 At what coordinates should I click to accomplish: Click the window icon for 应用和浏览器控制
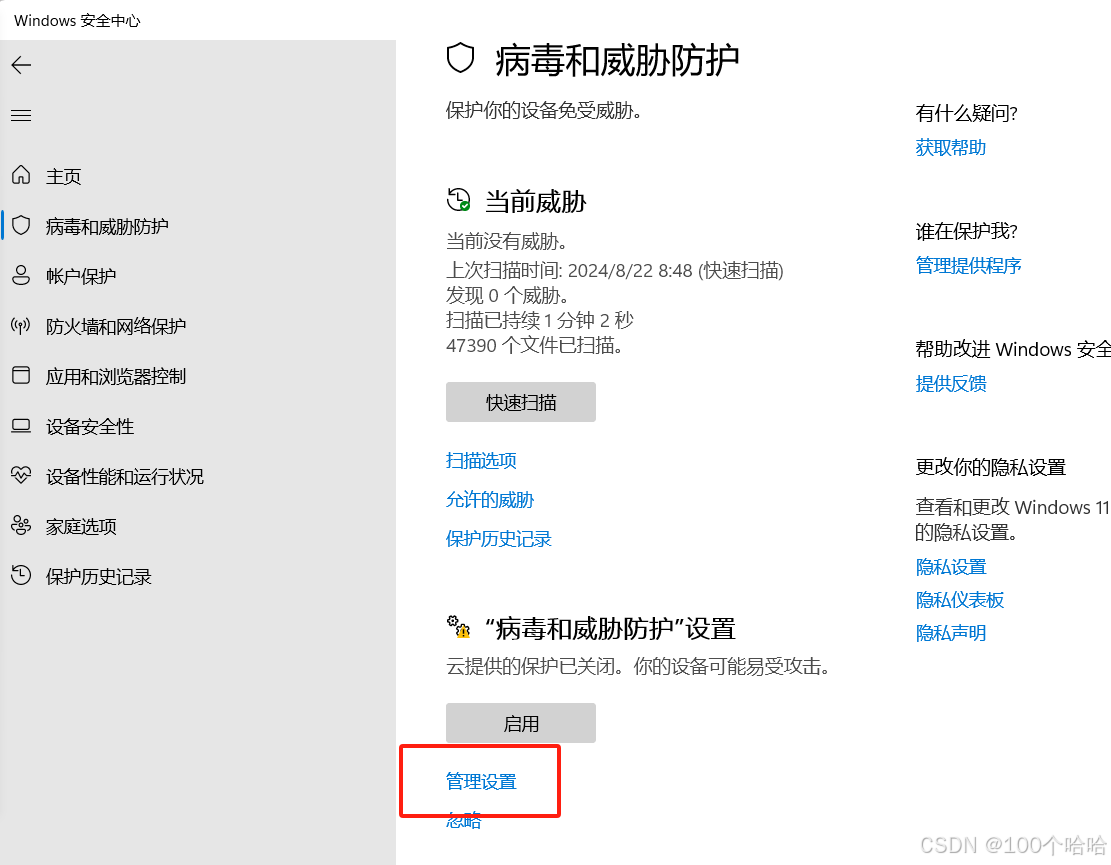click(21, 375)
